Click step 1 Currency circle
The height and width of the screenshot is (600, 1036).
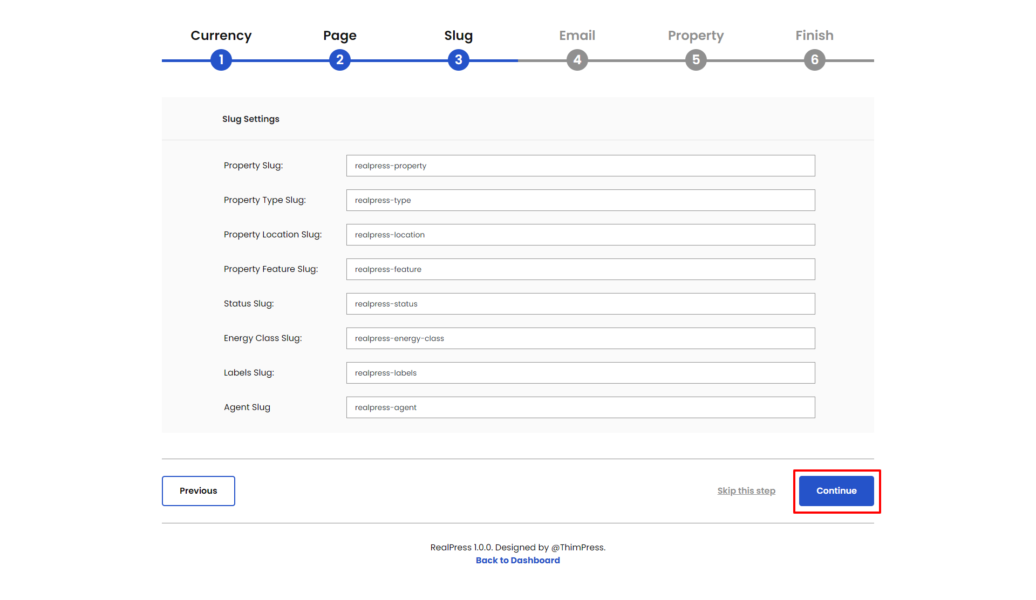[221, 60]
